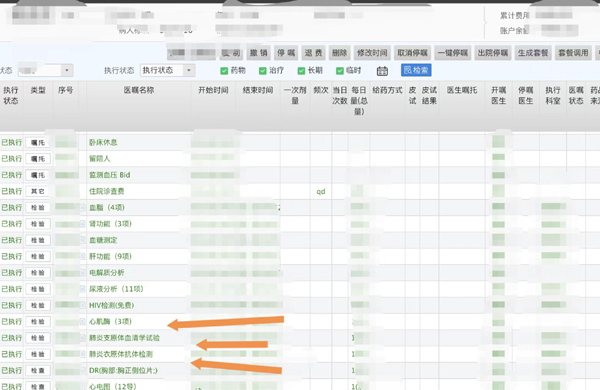Click 检验 type box in 血糖测定 row

coord(38,240)
